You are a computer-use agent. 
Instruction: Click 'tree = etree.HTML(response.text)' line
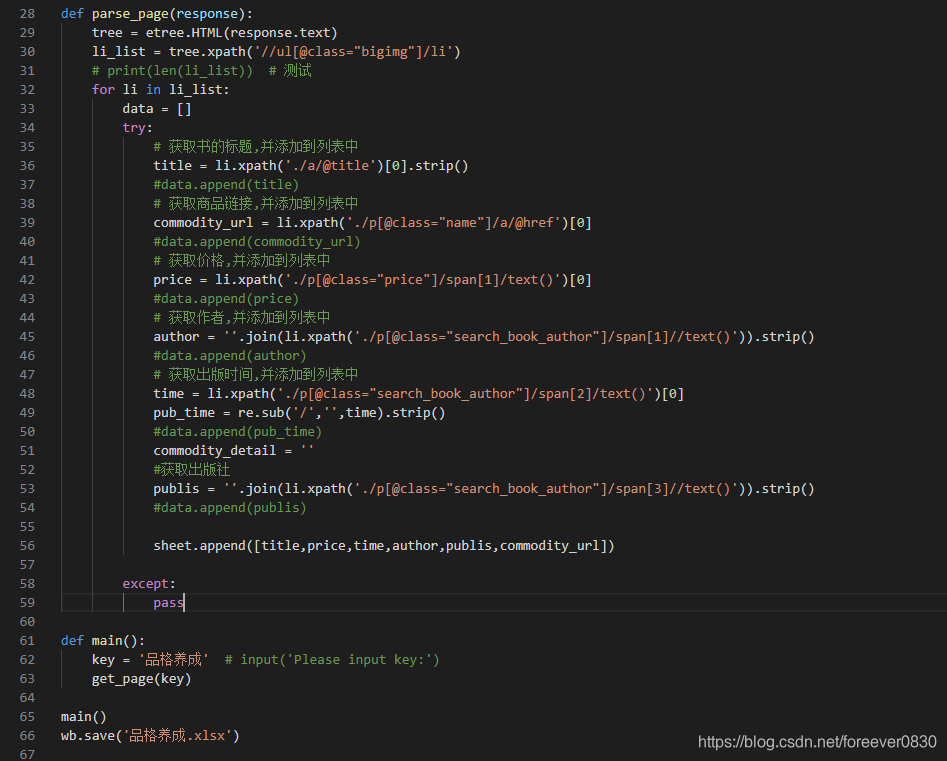point(214,33)
